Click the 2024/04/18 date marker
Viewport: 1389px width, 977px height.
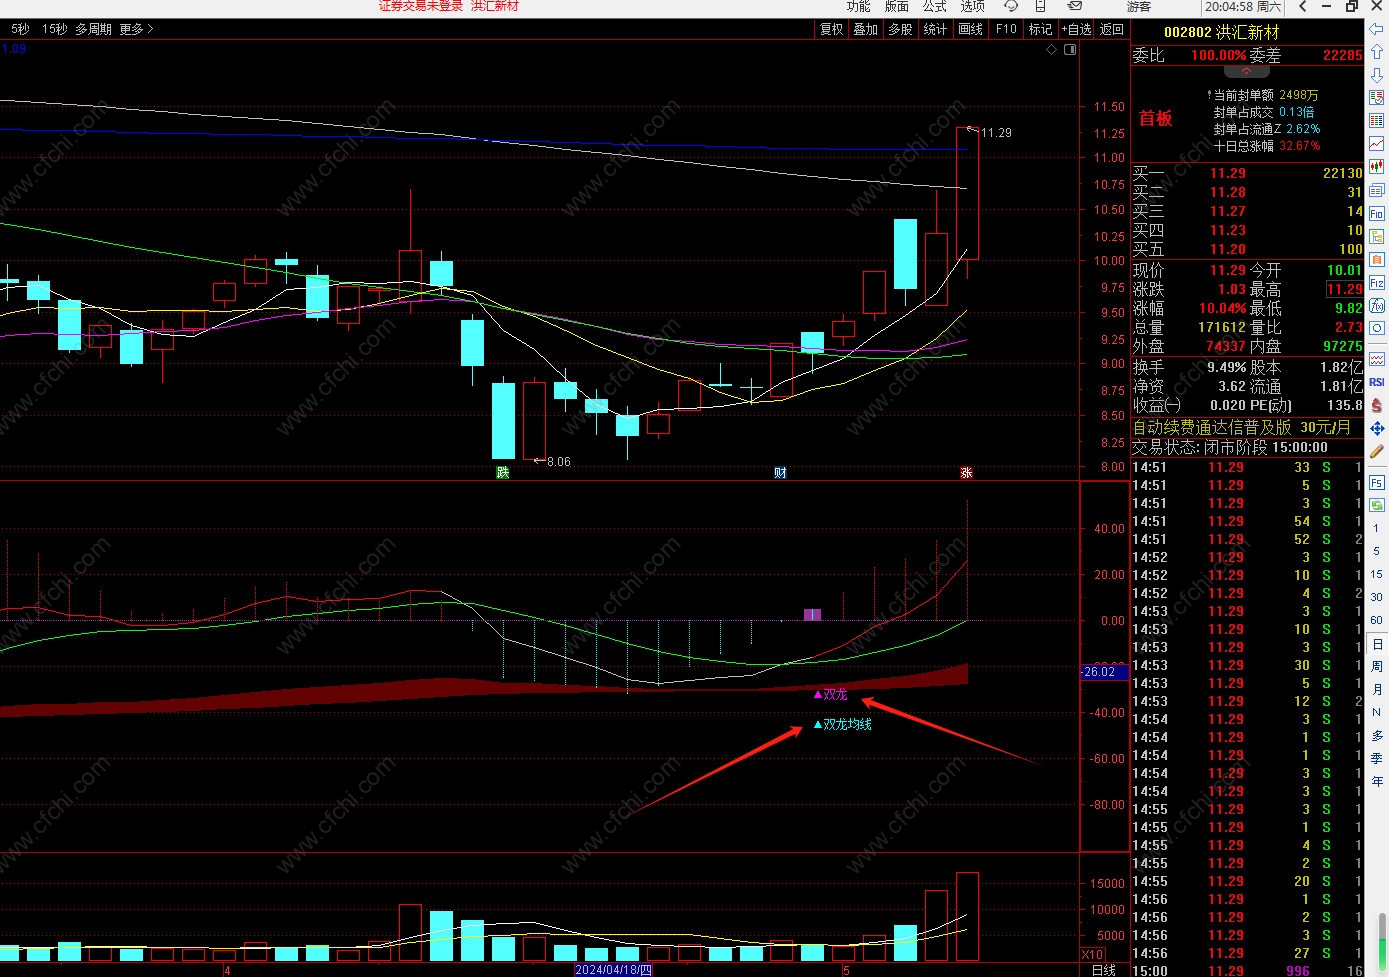[x=614, y=970]
